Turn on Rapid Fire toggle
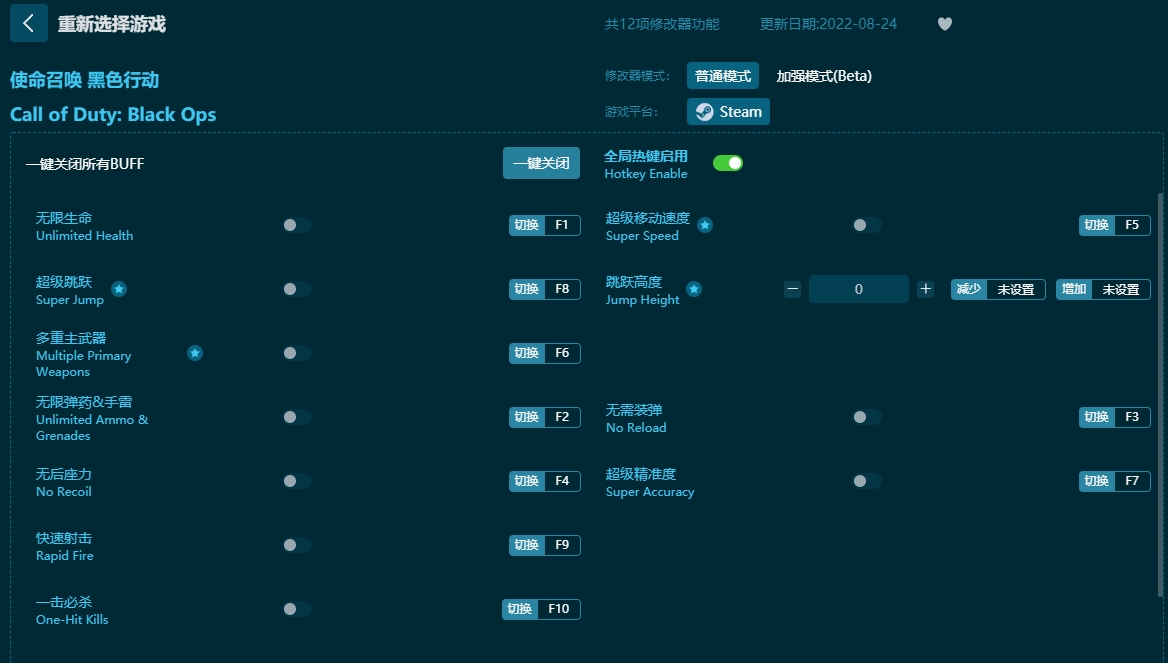1168x663 pixels. click(296, 545)
